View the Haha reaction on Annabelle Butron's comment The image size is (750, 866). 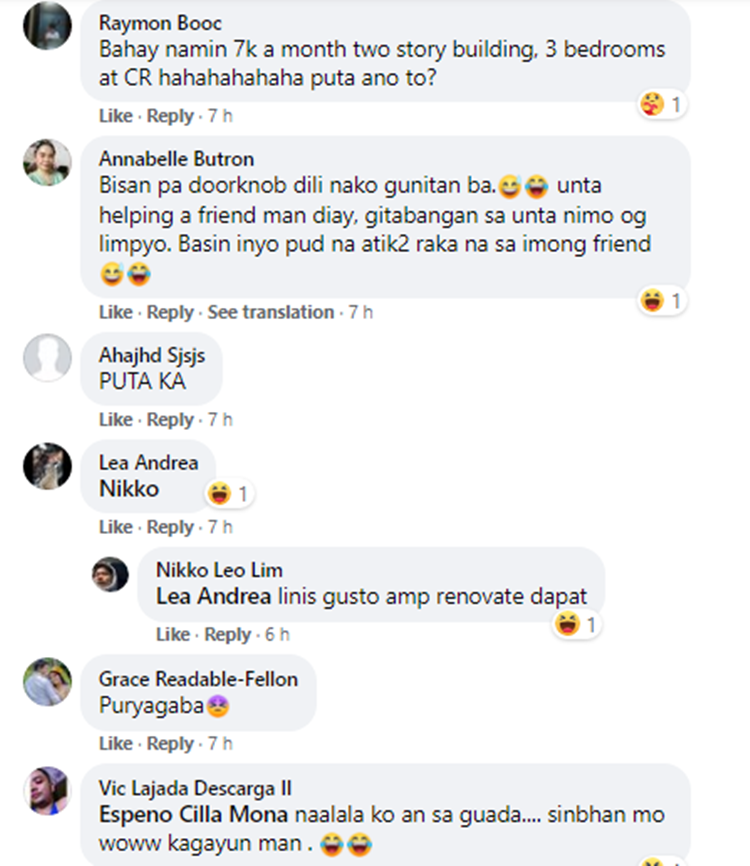tap(652, 300)
